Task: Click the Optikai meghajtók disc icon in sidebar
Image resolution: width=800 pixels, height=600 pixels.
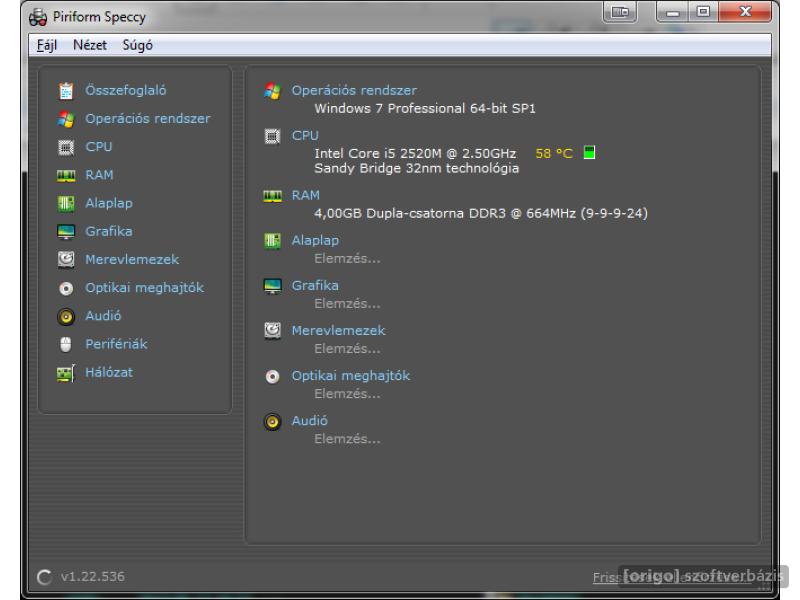Action: [x=66, y=289]
